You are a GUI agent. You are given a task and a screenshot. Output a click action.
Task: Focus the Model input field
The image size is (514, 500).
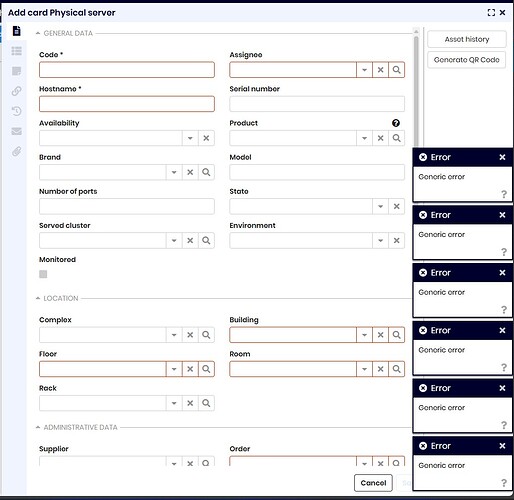[x=317, y=172]
